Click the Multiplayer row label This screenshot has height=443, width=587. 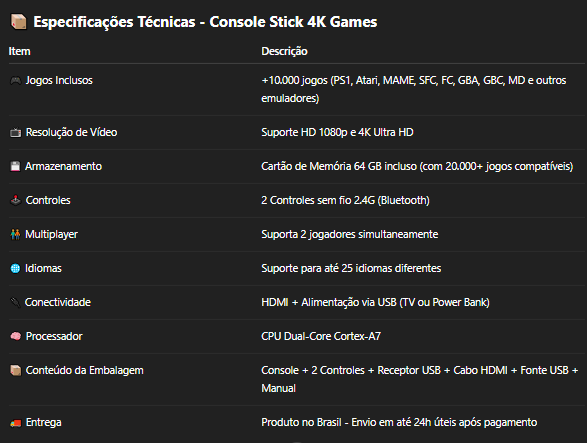[51, 234]
